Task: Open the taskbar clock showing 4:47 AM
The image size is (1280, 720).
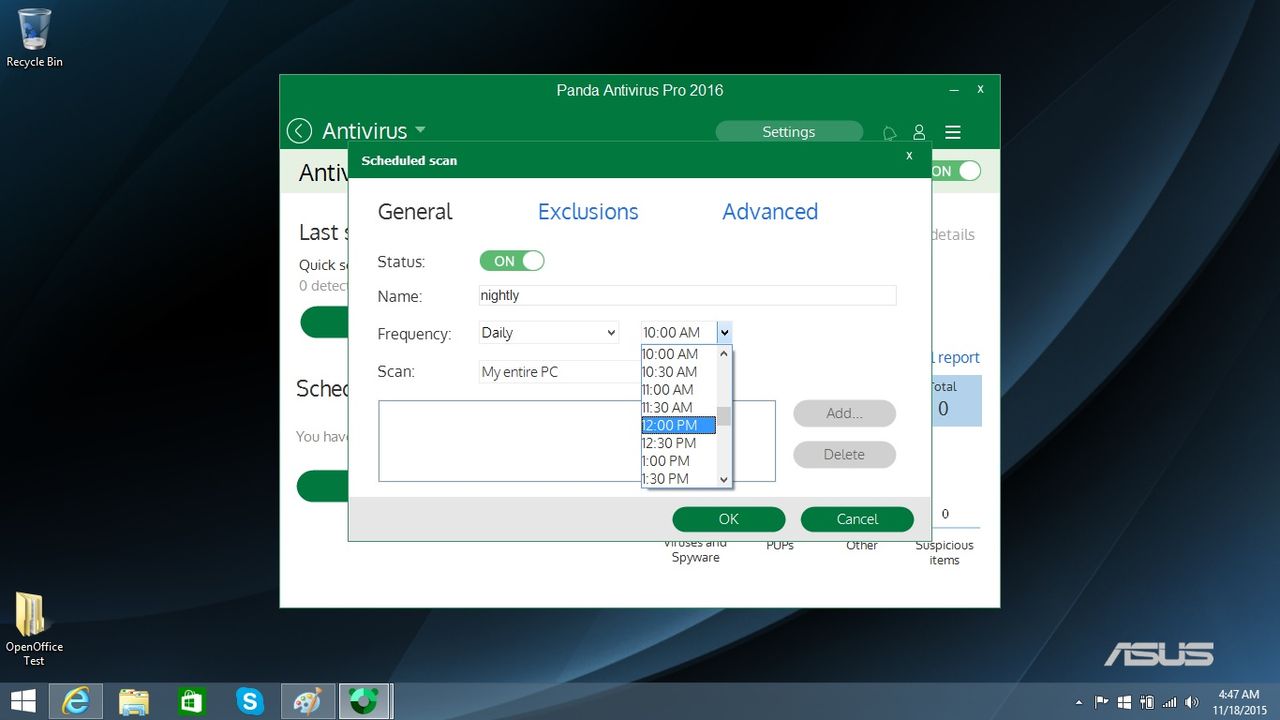Action: point(1239,702)
